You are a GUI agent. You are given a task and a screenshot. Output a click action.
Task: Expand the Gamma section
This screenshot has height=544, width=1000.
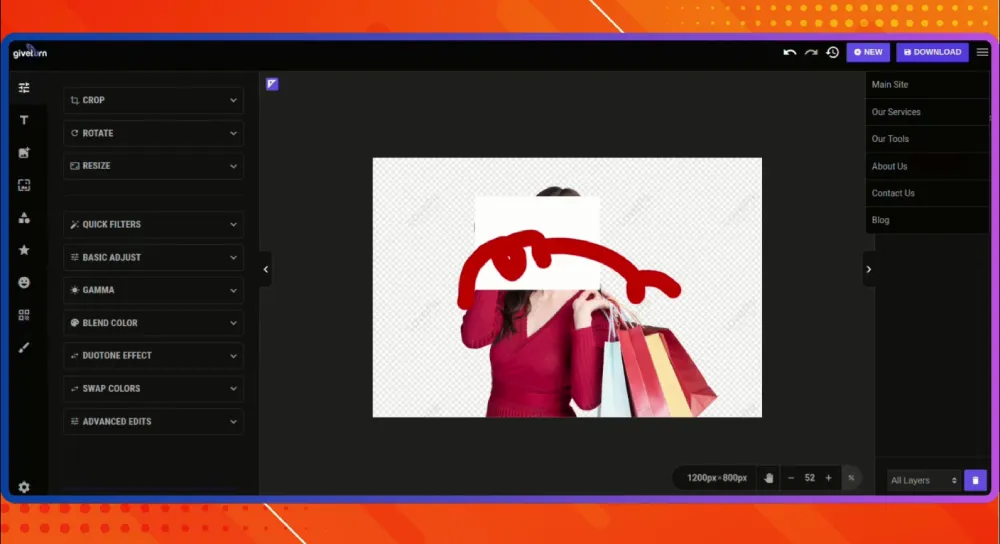click(153, 290)
